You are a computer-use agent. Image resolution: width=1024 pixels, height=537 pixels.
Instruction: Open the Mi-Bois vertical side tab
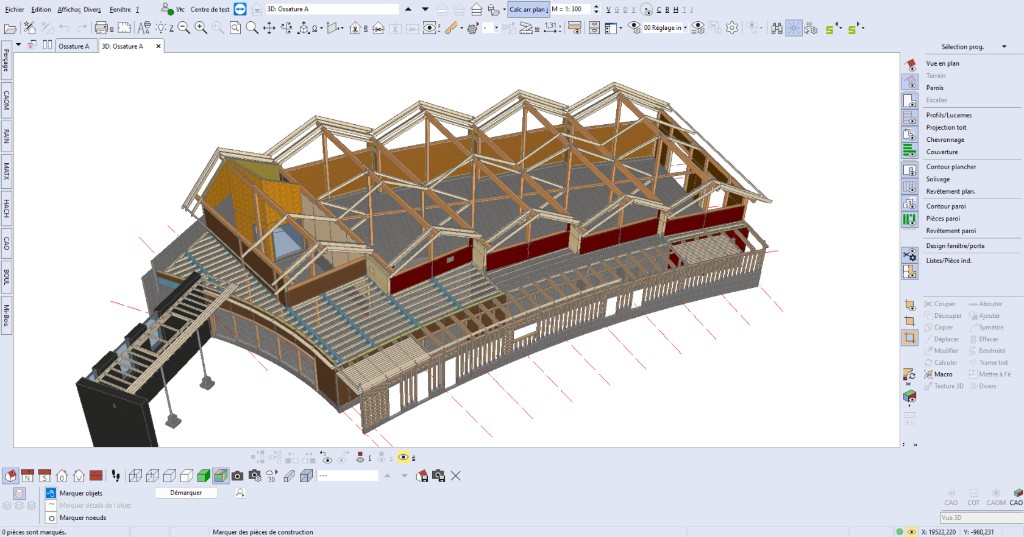click(x=7, y=316)
